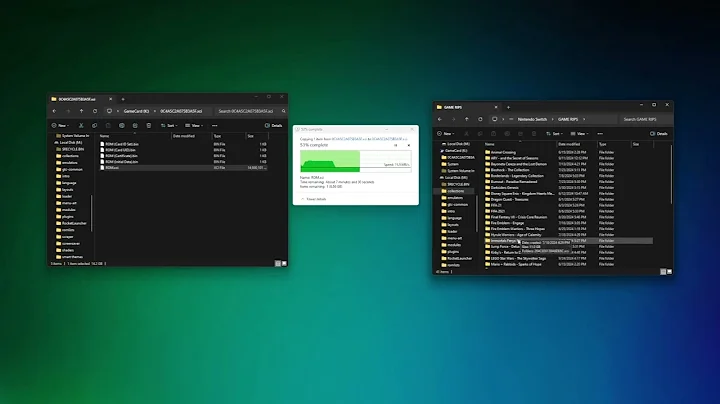Screen dimensions: 720x404
Task: Open a new tab in GAME RIPS window
Action: coord(508,107)
